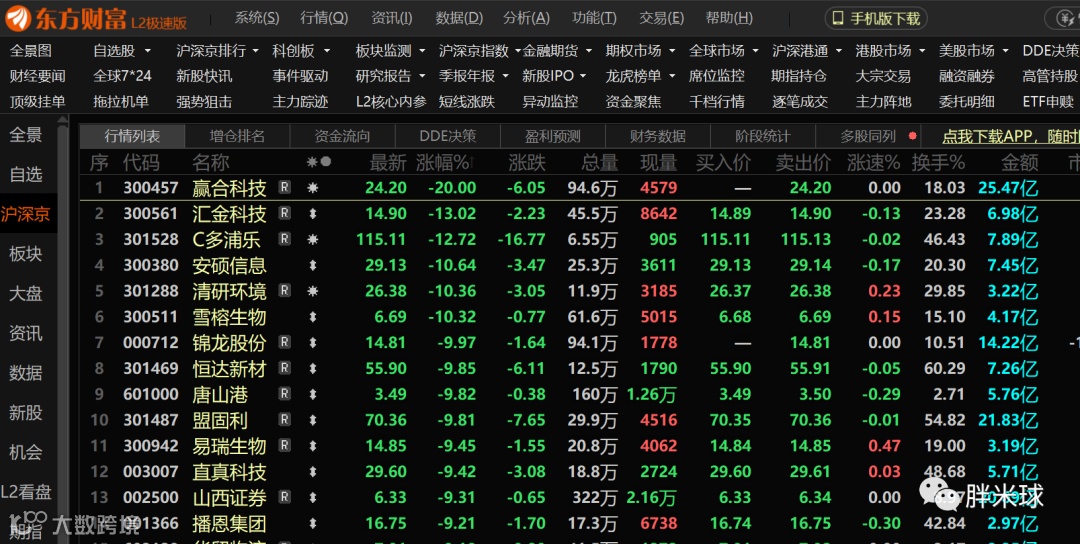This screenshot has width=1080, height=544.
Task: Switch to the 财务数据 tab
Action: (658, 136)
